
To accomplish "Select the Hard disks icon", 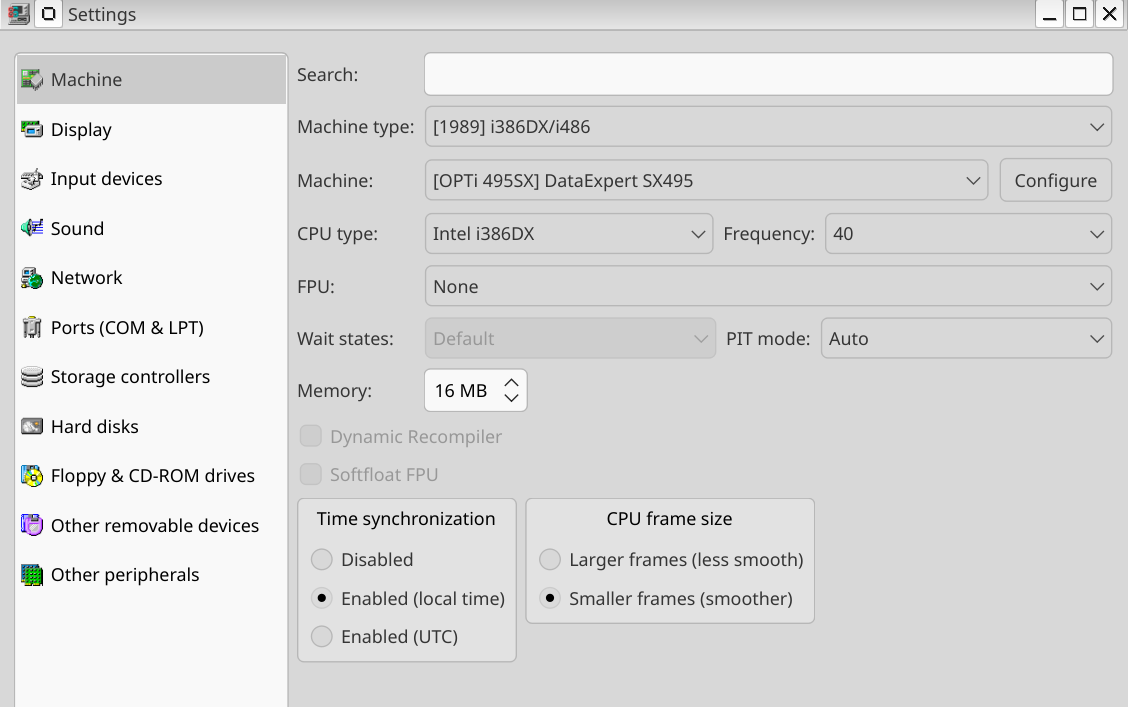I will click(32, 427).
